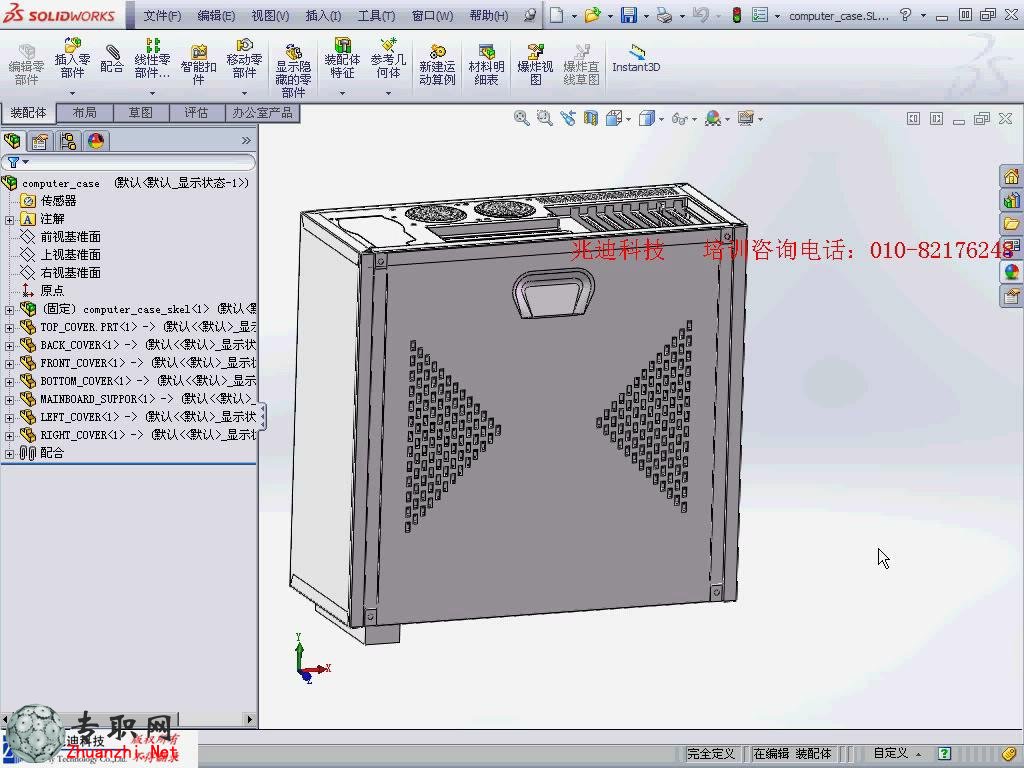Open the 窗口(W) menu
This screenshot has height=768, width=1024.
[x=432, y=16]
